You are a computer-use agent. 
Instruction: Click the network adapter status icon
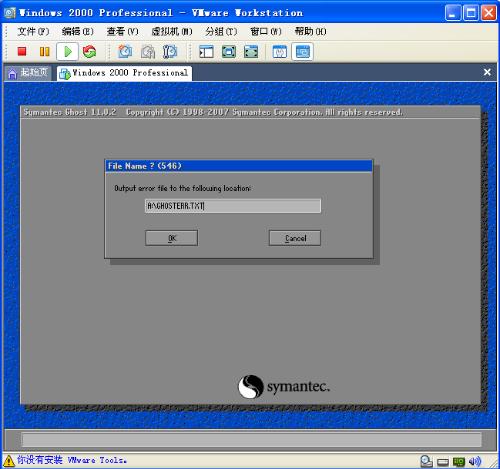point(459,462)
